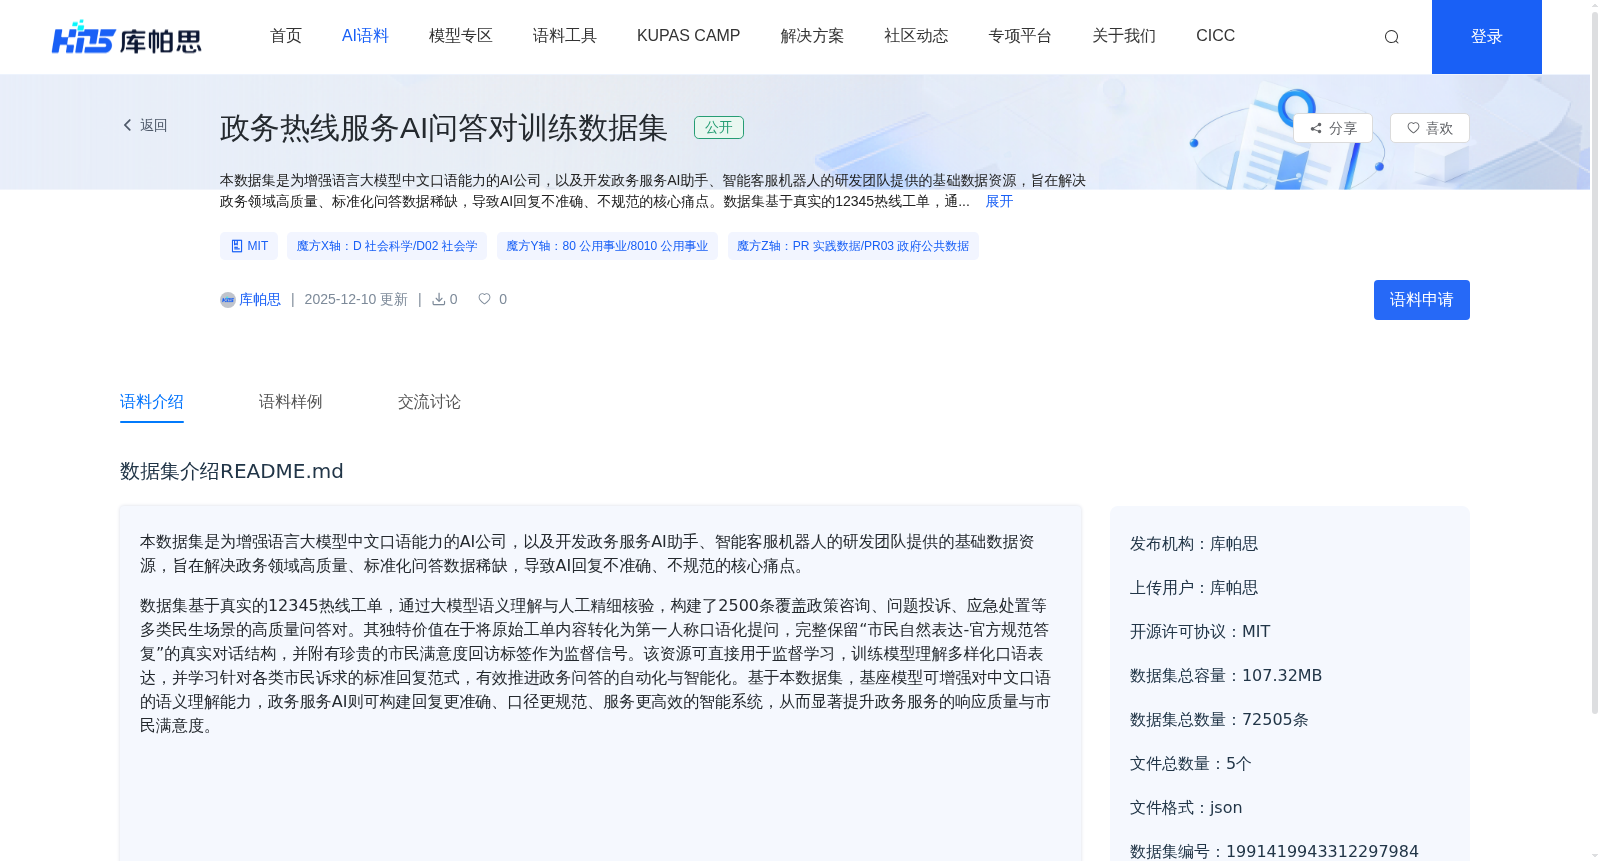The width and height of the screenshot is (1600, 861).
Task: Click the 上传用户：库帕思 row
Action: [1194, 588]
